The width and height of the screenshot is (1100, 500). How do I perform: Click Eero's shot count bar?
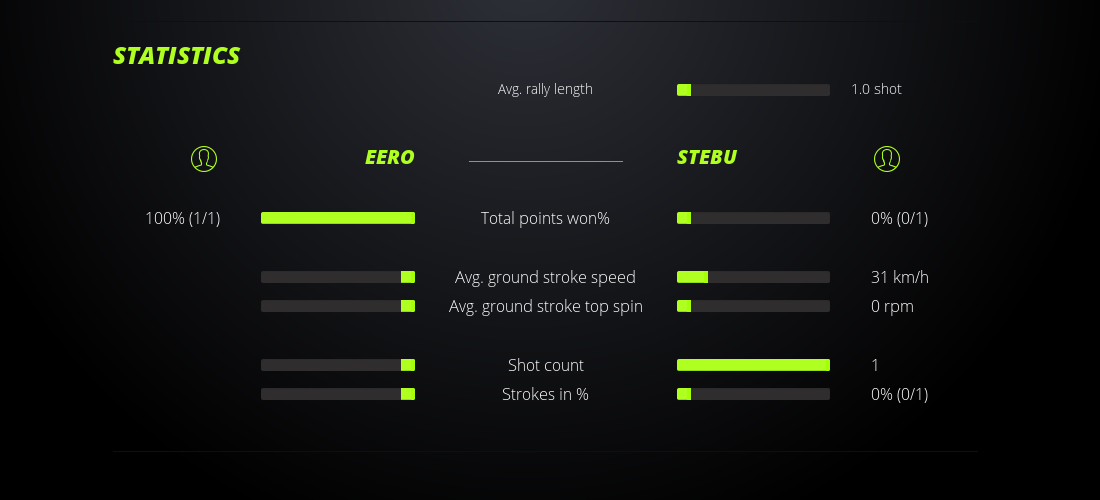pos(338,365)
